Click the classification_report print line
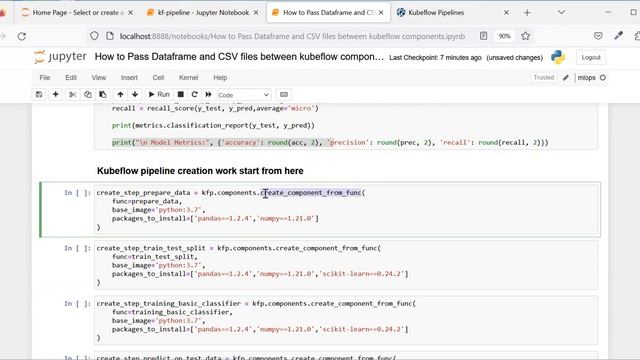This screenshot has width=640, height=360. pos(213,125)
